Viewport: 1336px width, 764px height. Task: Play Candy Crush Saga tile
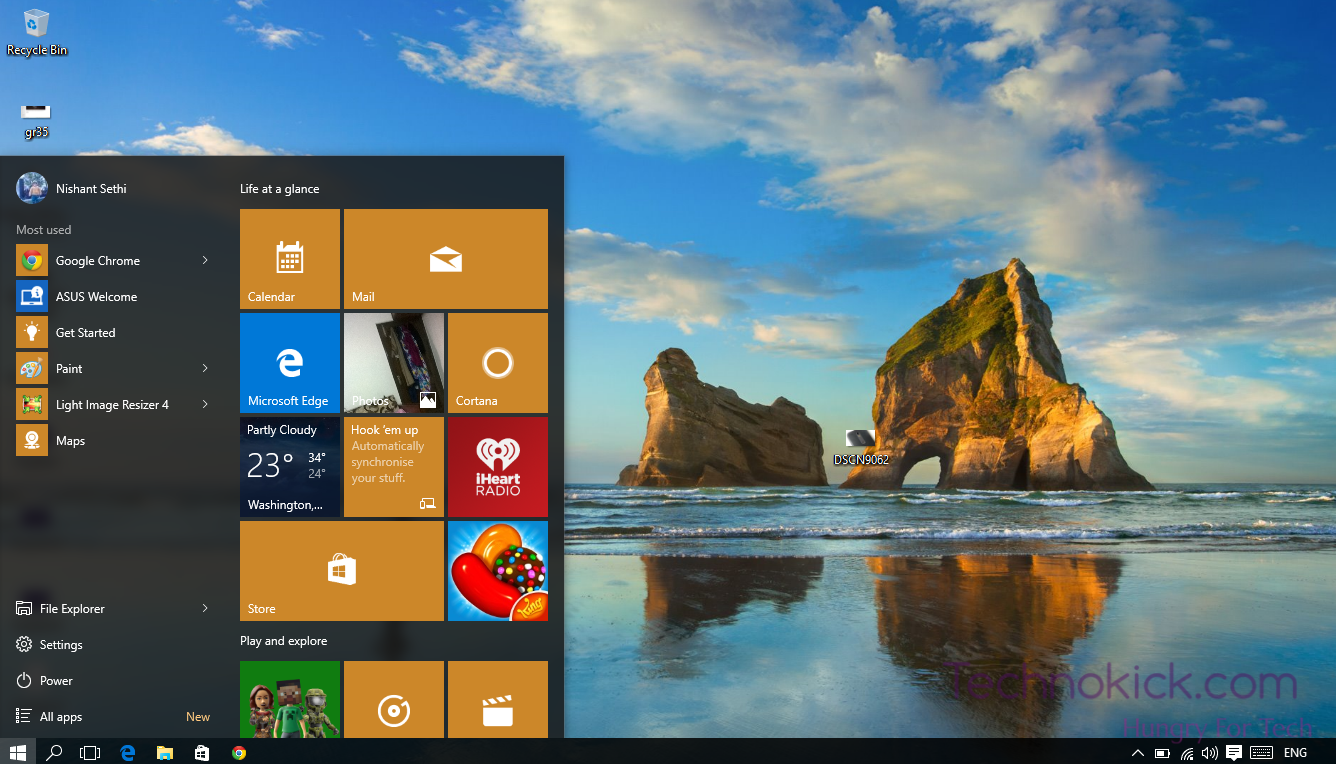tap(497, 570)
